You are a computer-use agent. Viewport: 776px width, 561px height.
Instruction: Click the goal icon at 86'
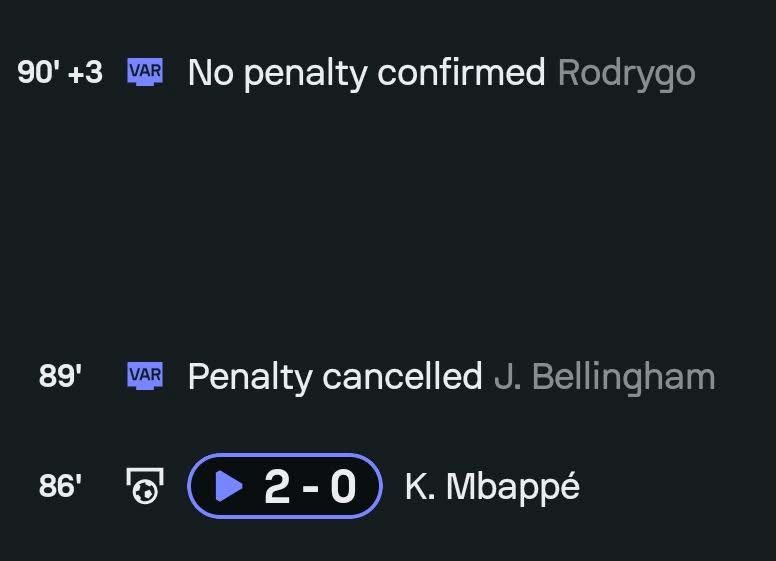pyautogui.click(x=145, y=486)
